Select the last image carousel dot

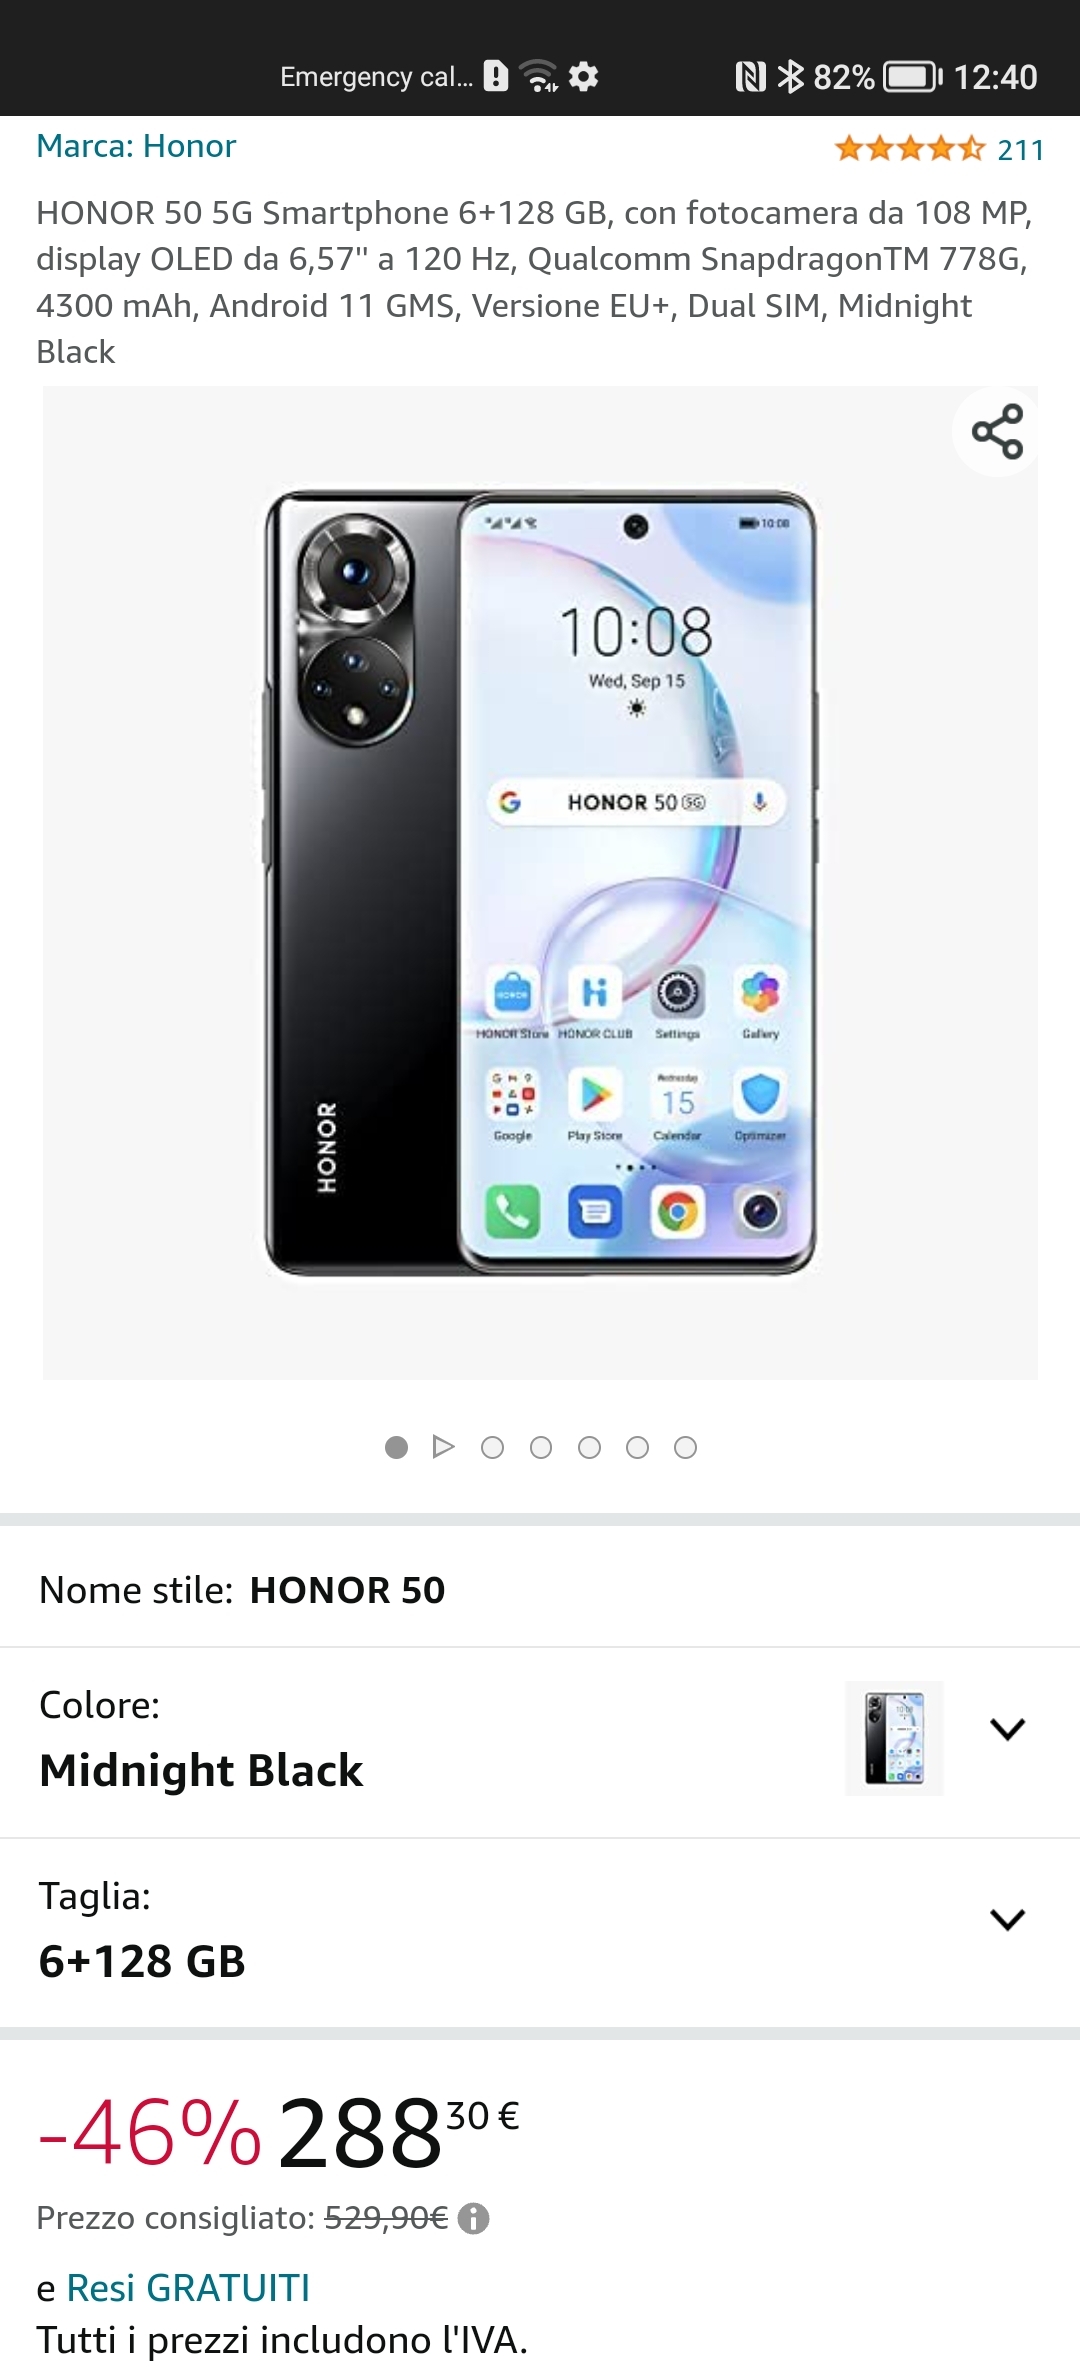click(x=685, y=1447)
